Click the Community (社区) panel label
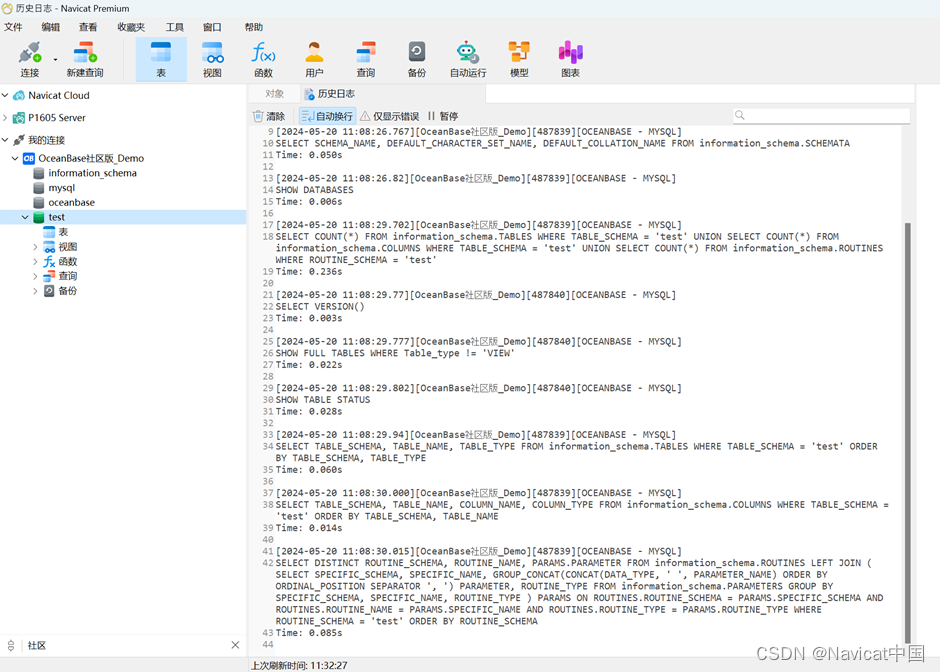The height and width of the screenshot is (672, 940). click(x=37, y=646)
